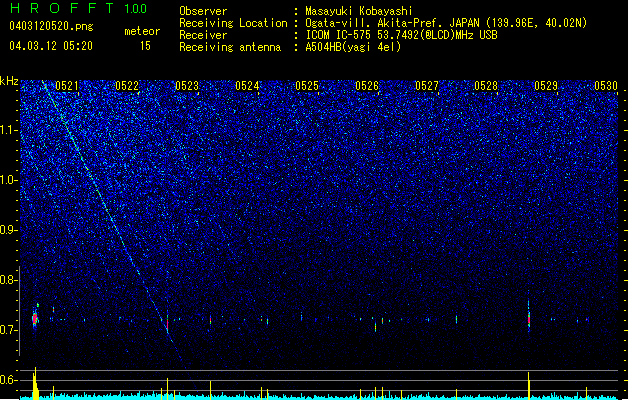Click the red meteor echo just before 0529
This screenshot has height=400, width=629.
coord(529,317)
